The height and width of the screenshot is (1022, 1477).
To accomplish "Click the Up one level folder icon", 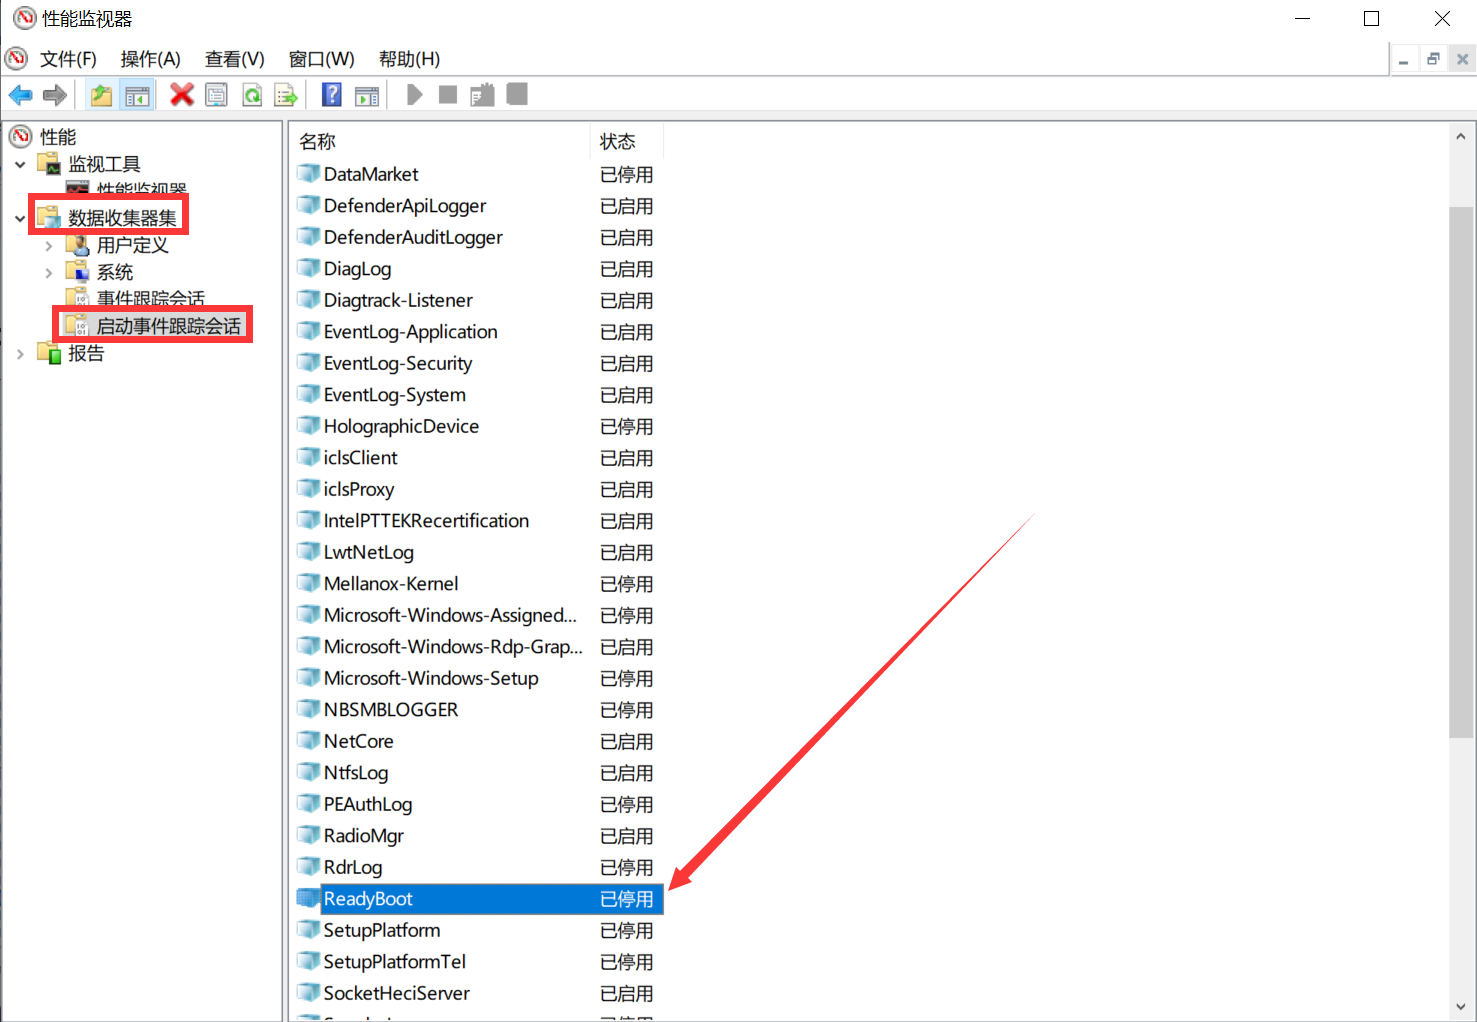I will [101, 95].
